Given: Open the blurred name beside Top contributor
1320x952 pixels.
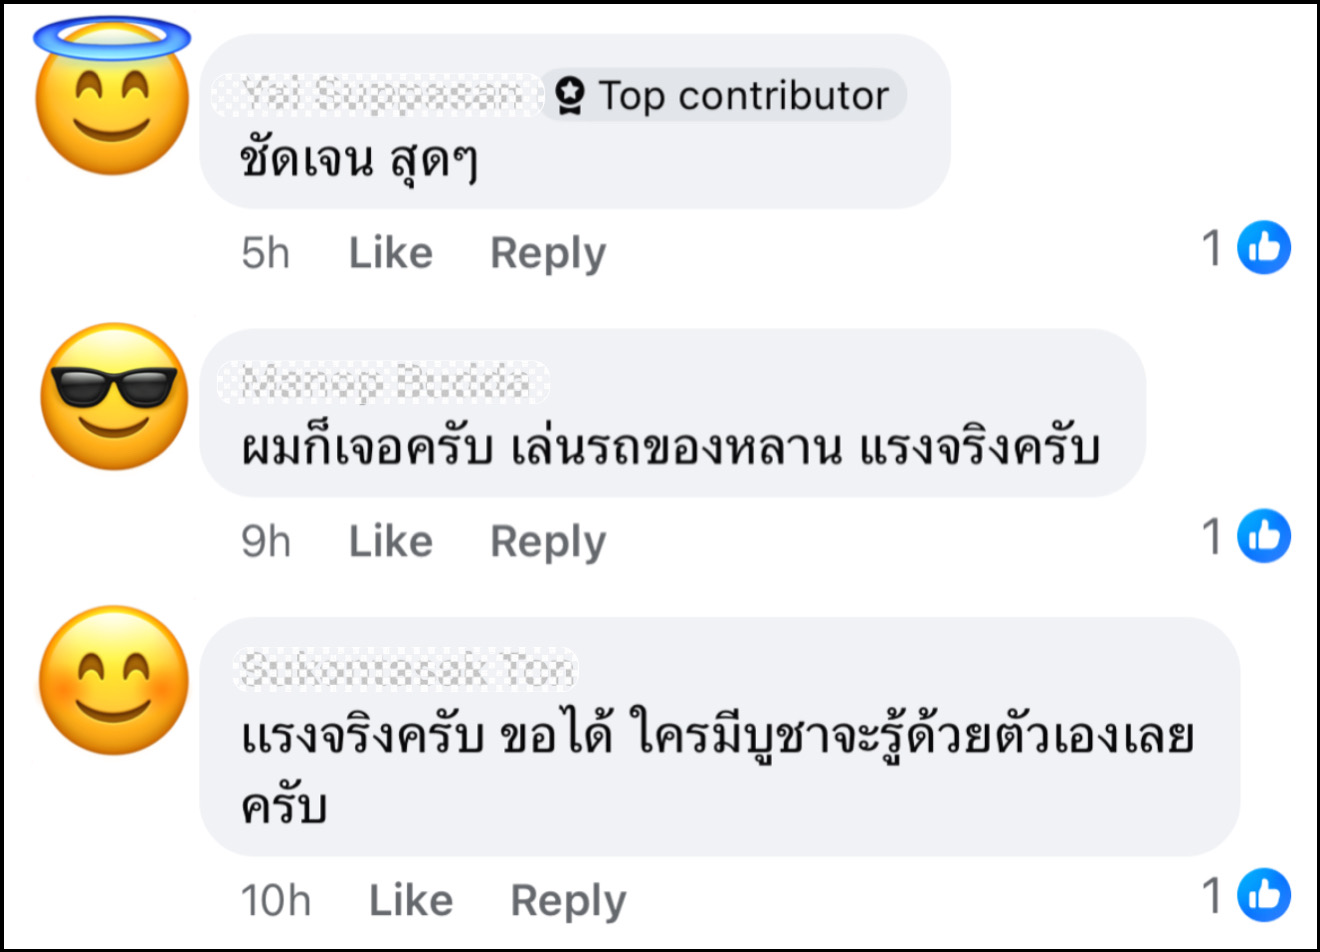Looking at the screenshot, I should pyautogui.click(x=378, y=95).
